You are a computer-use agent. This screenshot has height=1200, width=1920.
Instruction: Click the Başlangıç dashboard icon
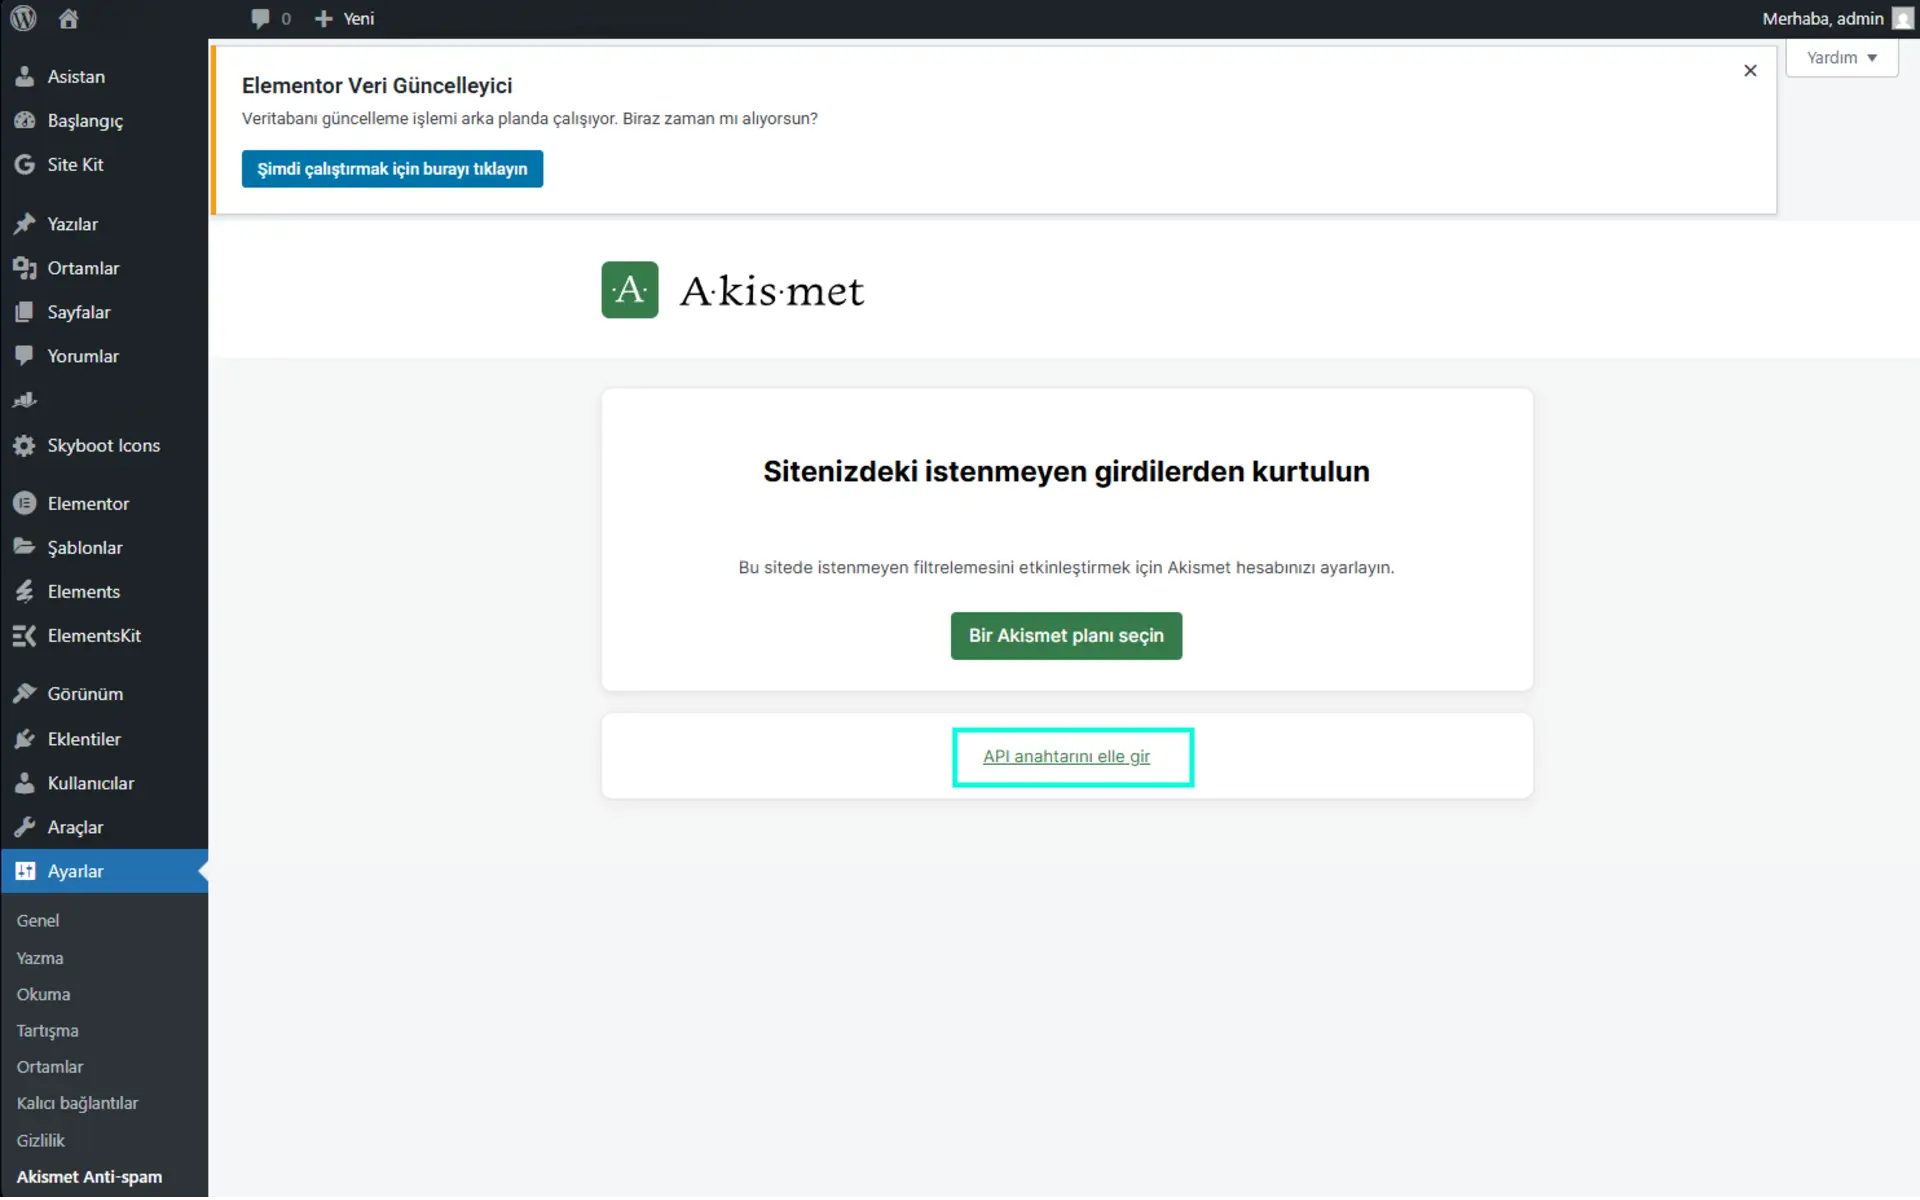[x=25, y=120]
